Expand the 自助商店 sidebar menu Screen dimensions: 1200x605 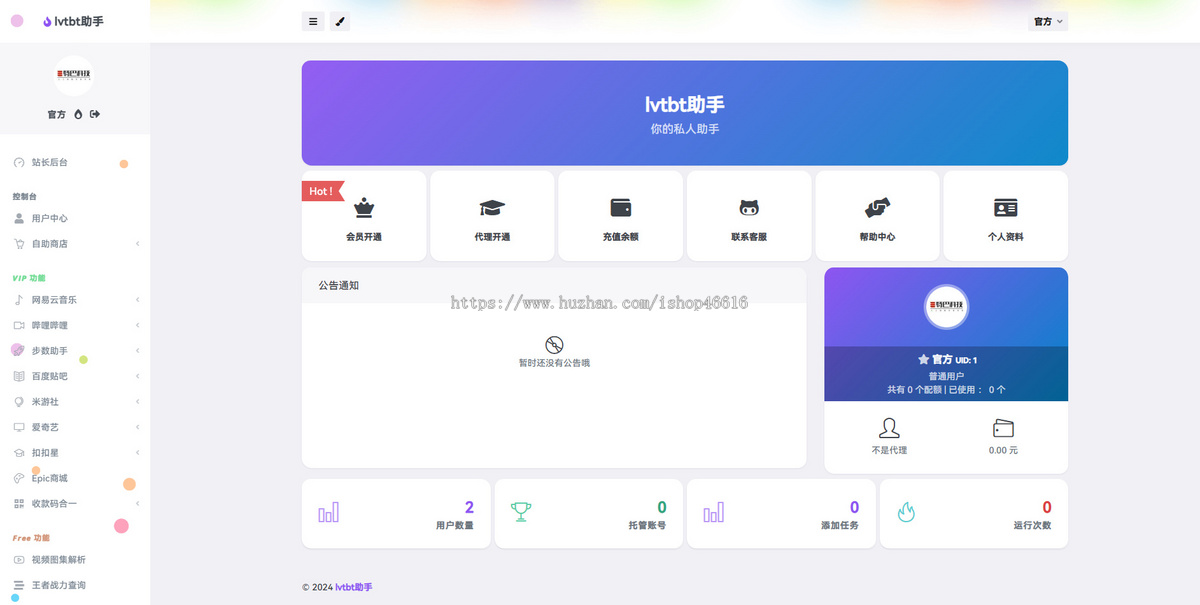tap(75, 244)
